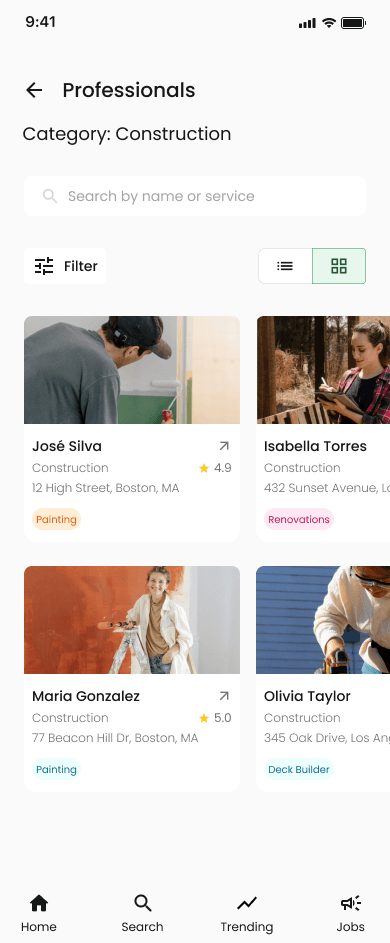Open the Trending tab
390x943 pixels.
pos(246,914)
